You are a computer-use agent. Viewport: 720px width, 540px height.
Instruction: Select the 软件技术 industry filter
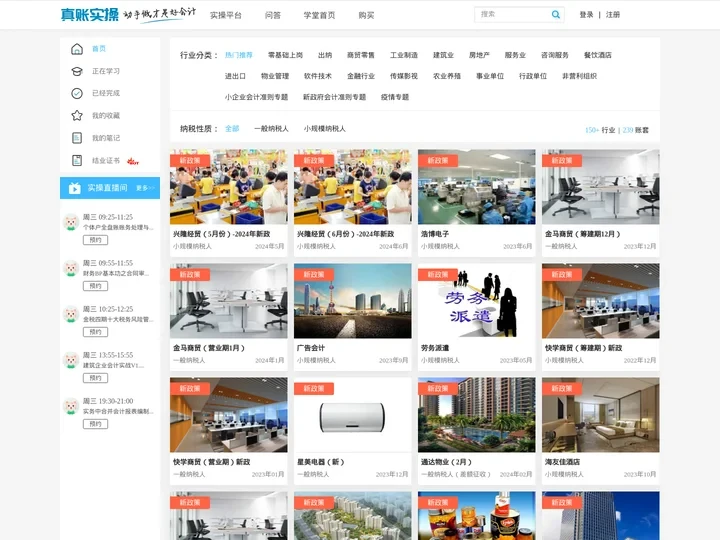tap(318, 76)
